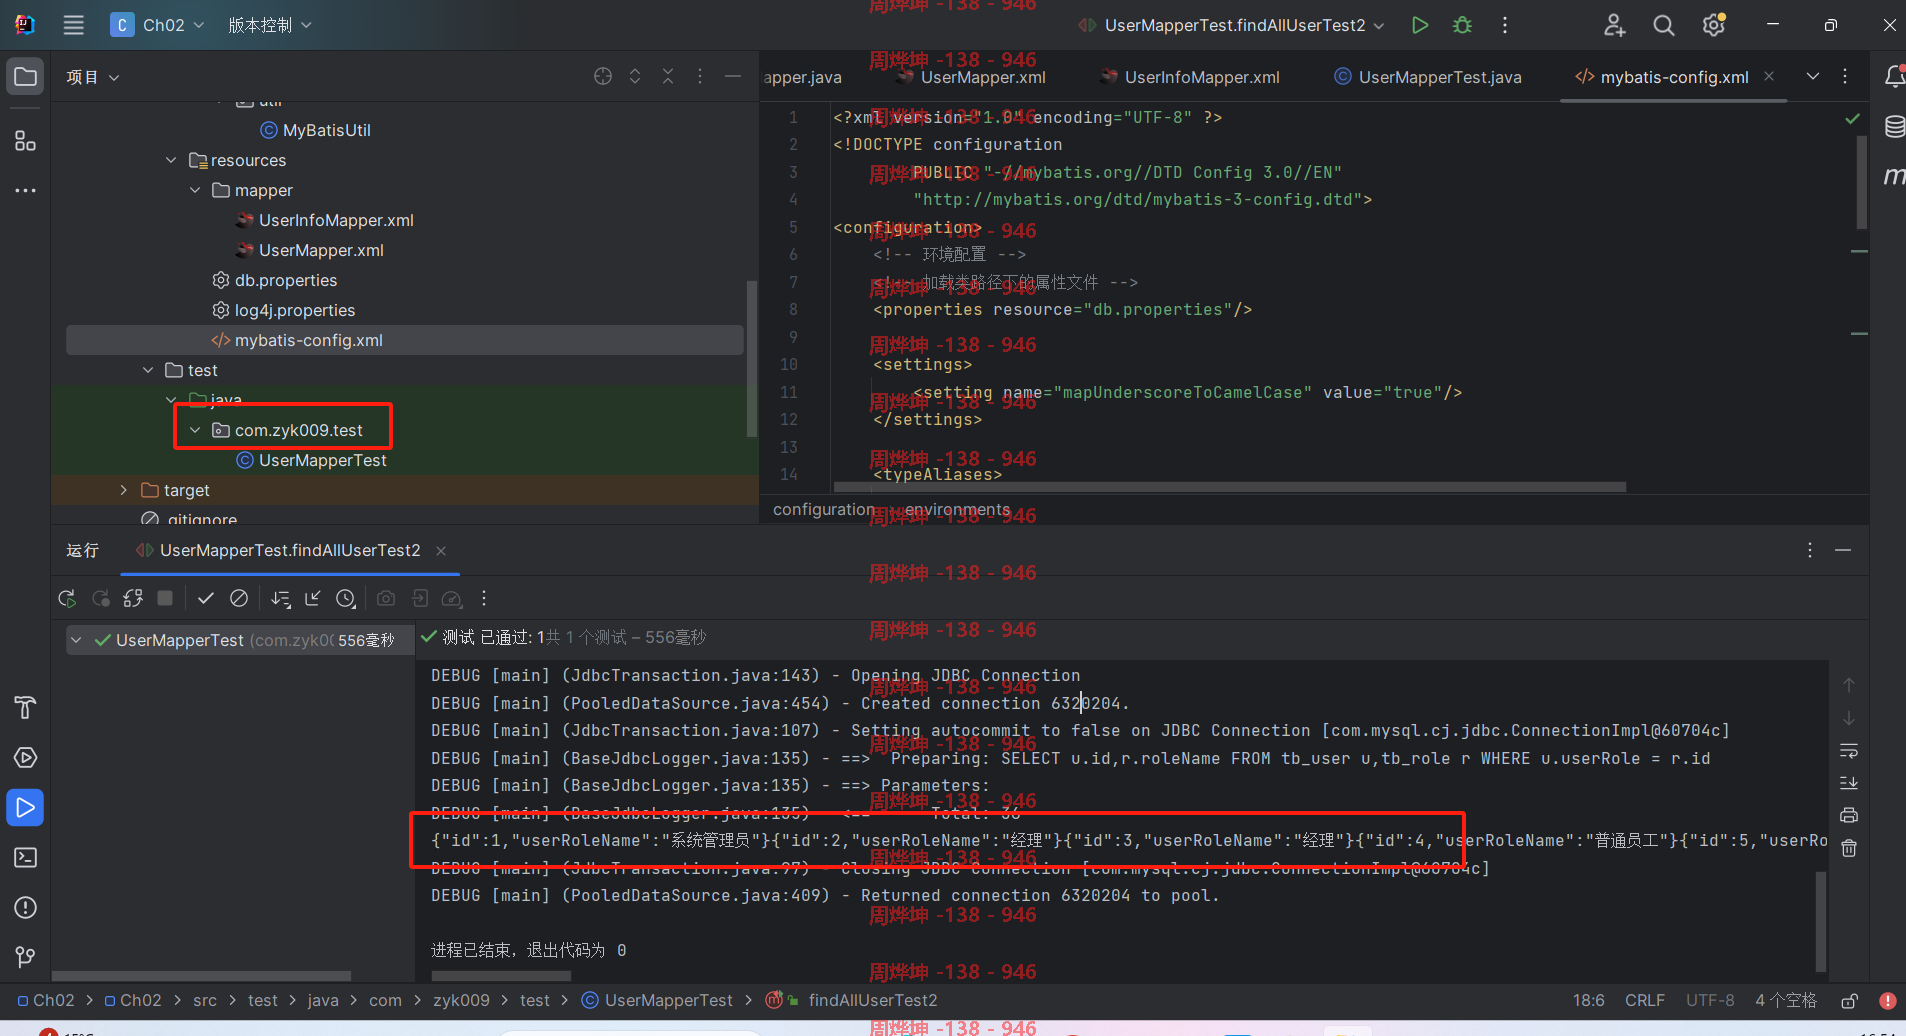The image size is (1906, 1036).
Task: Open version control (版本控制) dropdown
Action: [x=270, y=25]
